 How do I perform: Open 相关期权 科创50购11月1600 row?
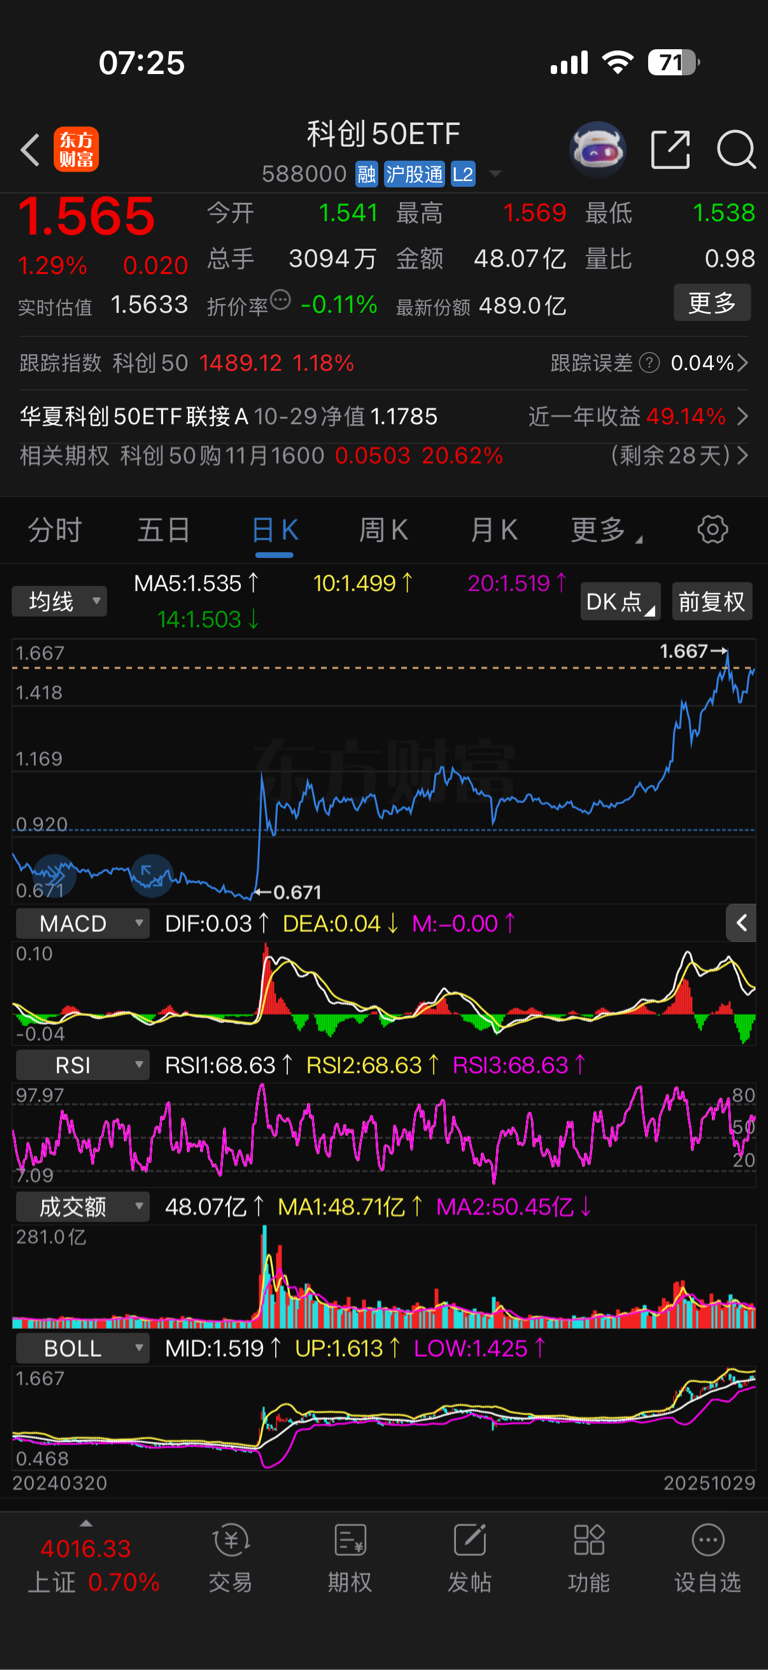pyautogui.click(x=384, y=456)
